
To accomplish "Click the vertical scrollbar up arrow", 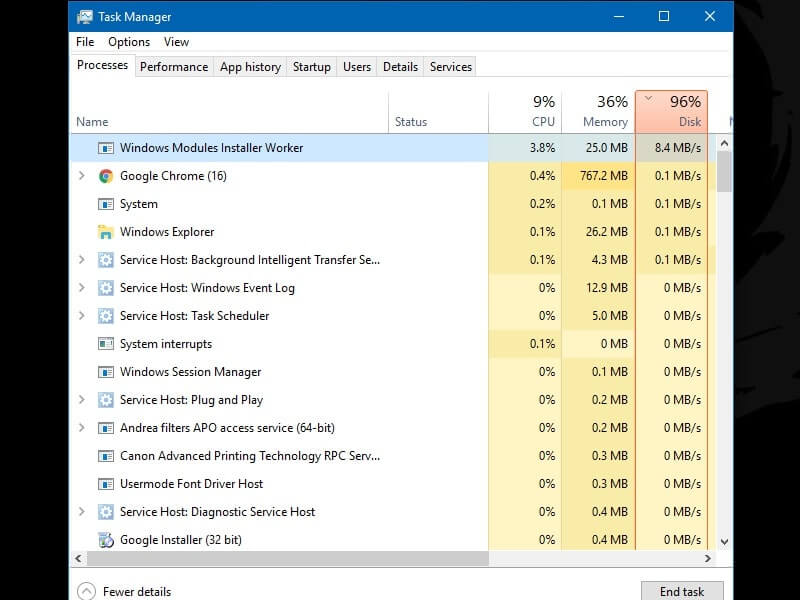I will coord(724,144).
